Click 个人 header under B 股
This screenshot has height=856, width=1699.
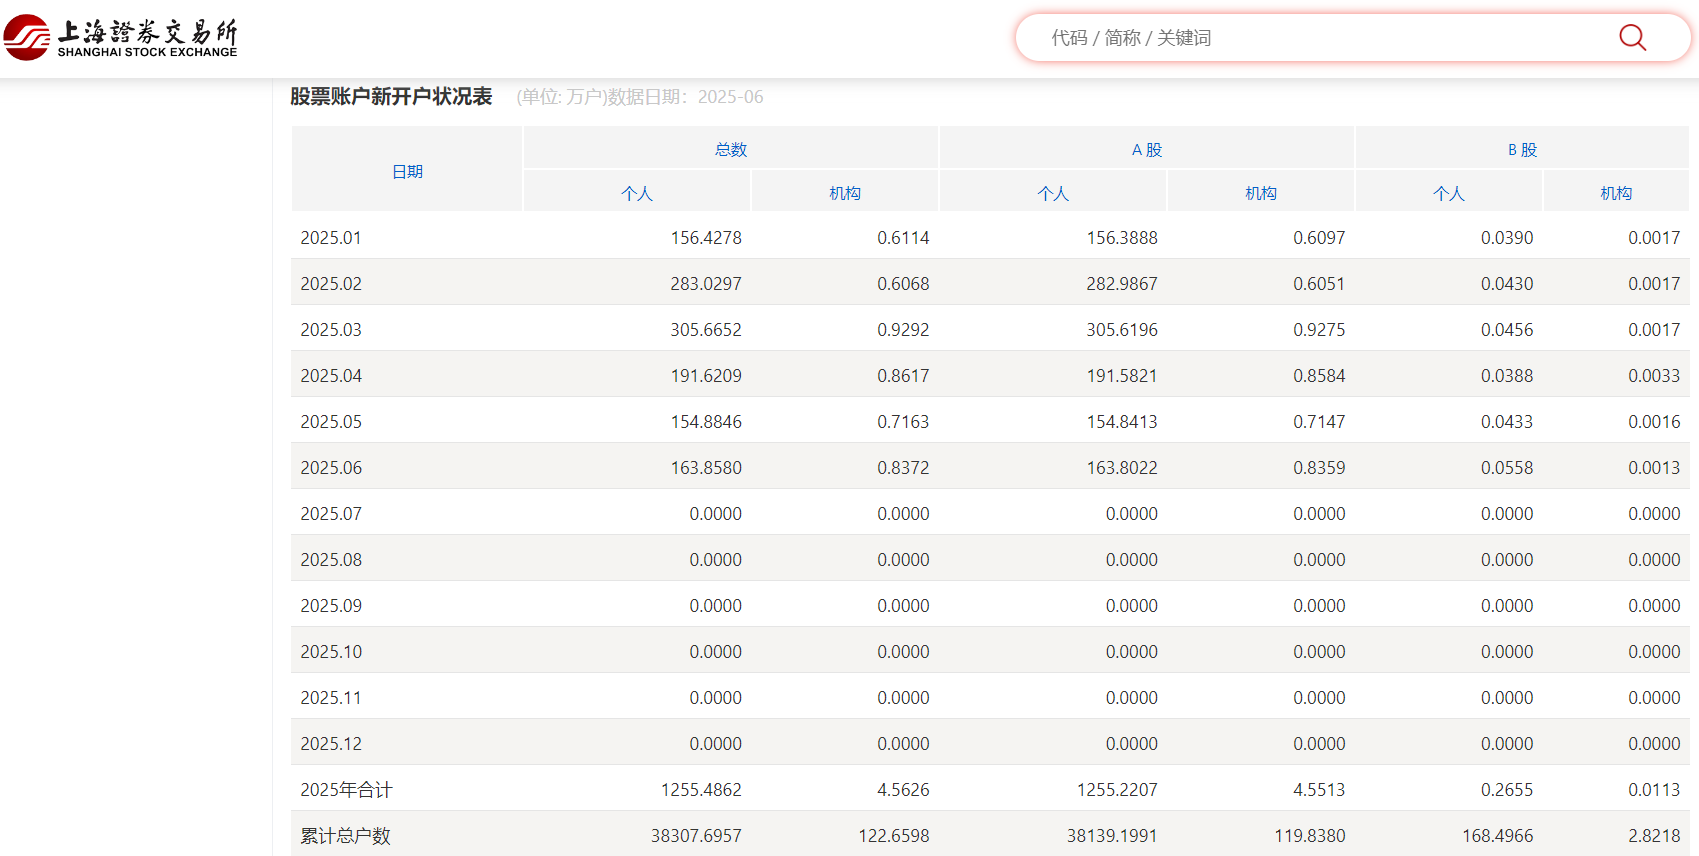pyautogui.click(x=1449, y=193)
